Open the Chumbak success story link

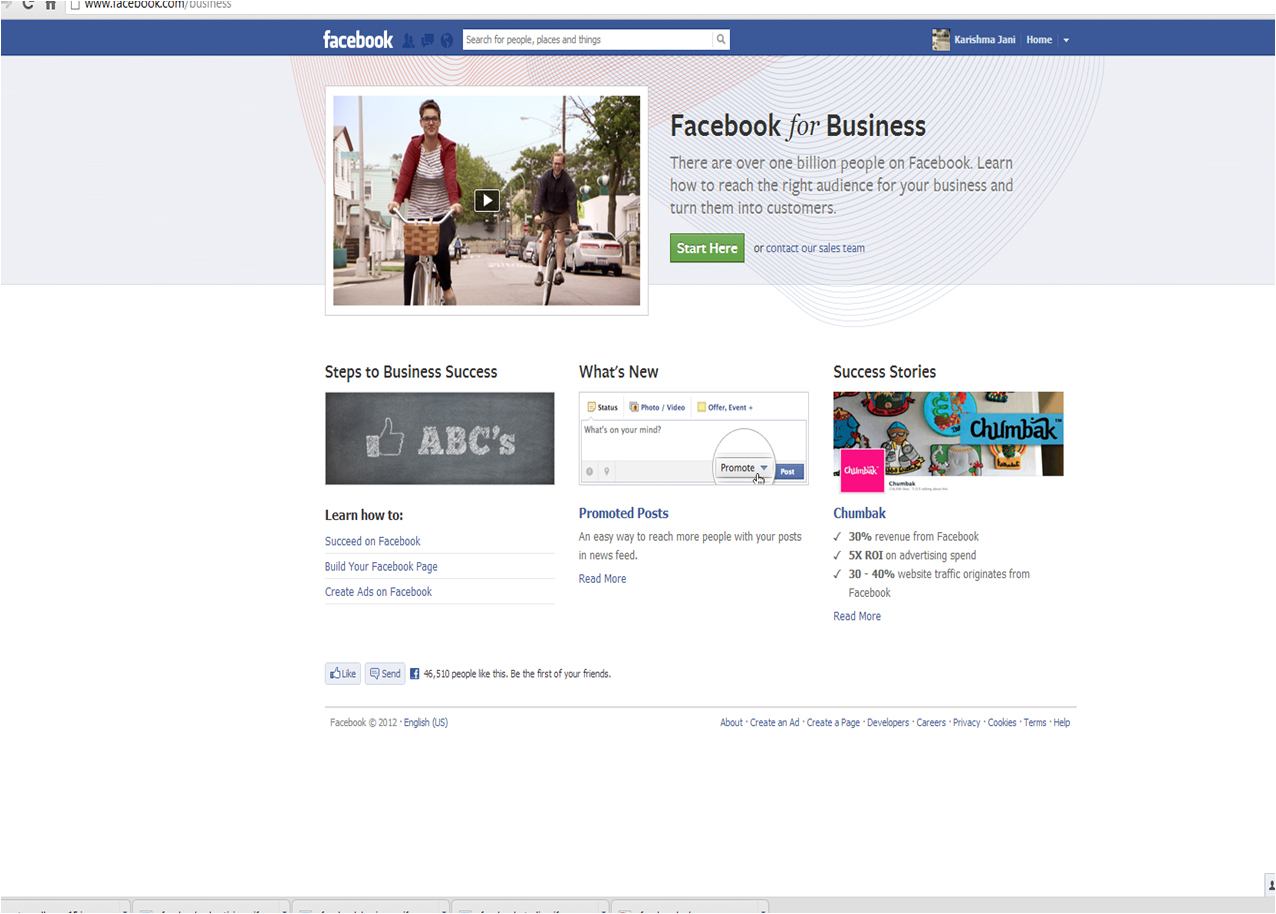click(860, 513)
